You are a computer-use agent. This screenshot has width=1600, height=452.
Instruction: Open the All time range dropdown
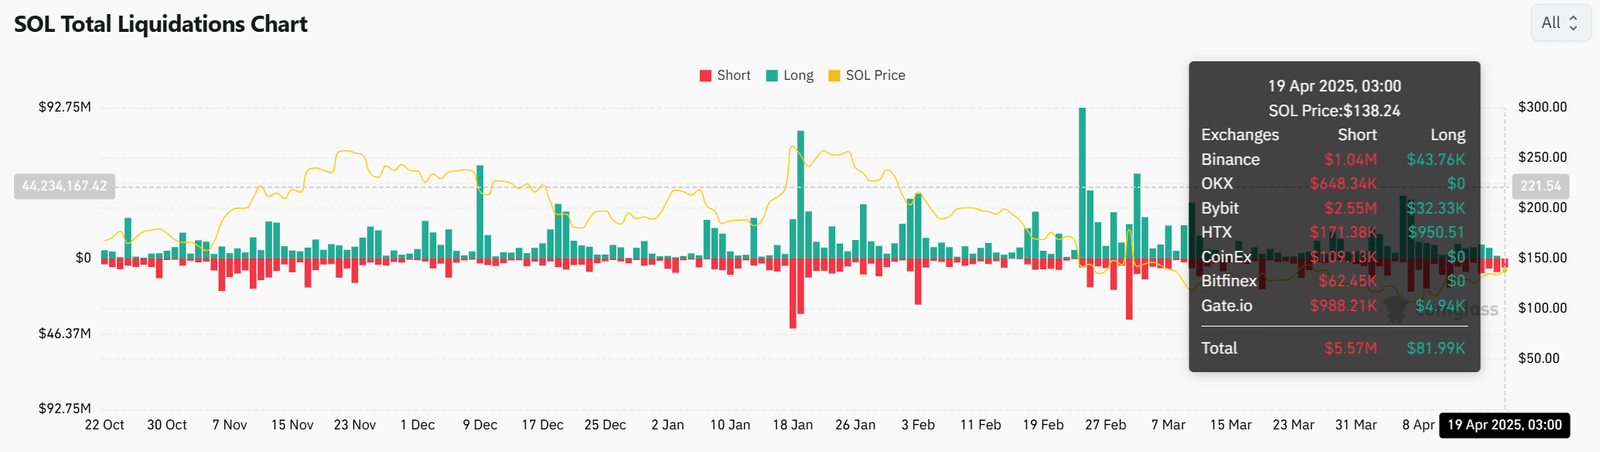point(1559,23)
